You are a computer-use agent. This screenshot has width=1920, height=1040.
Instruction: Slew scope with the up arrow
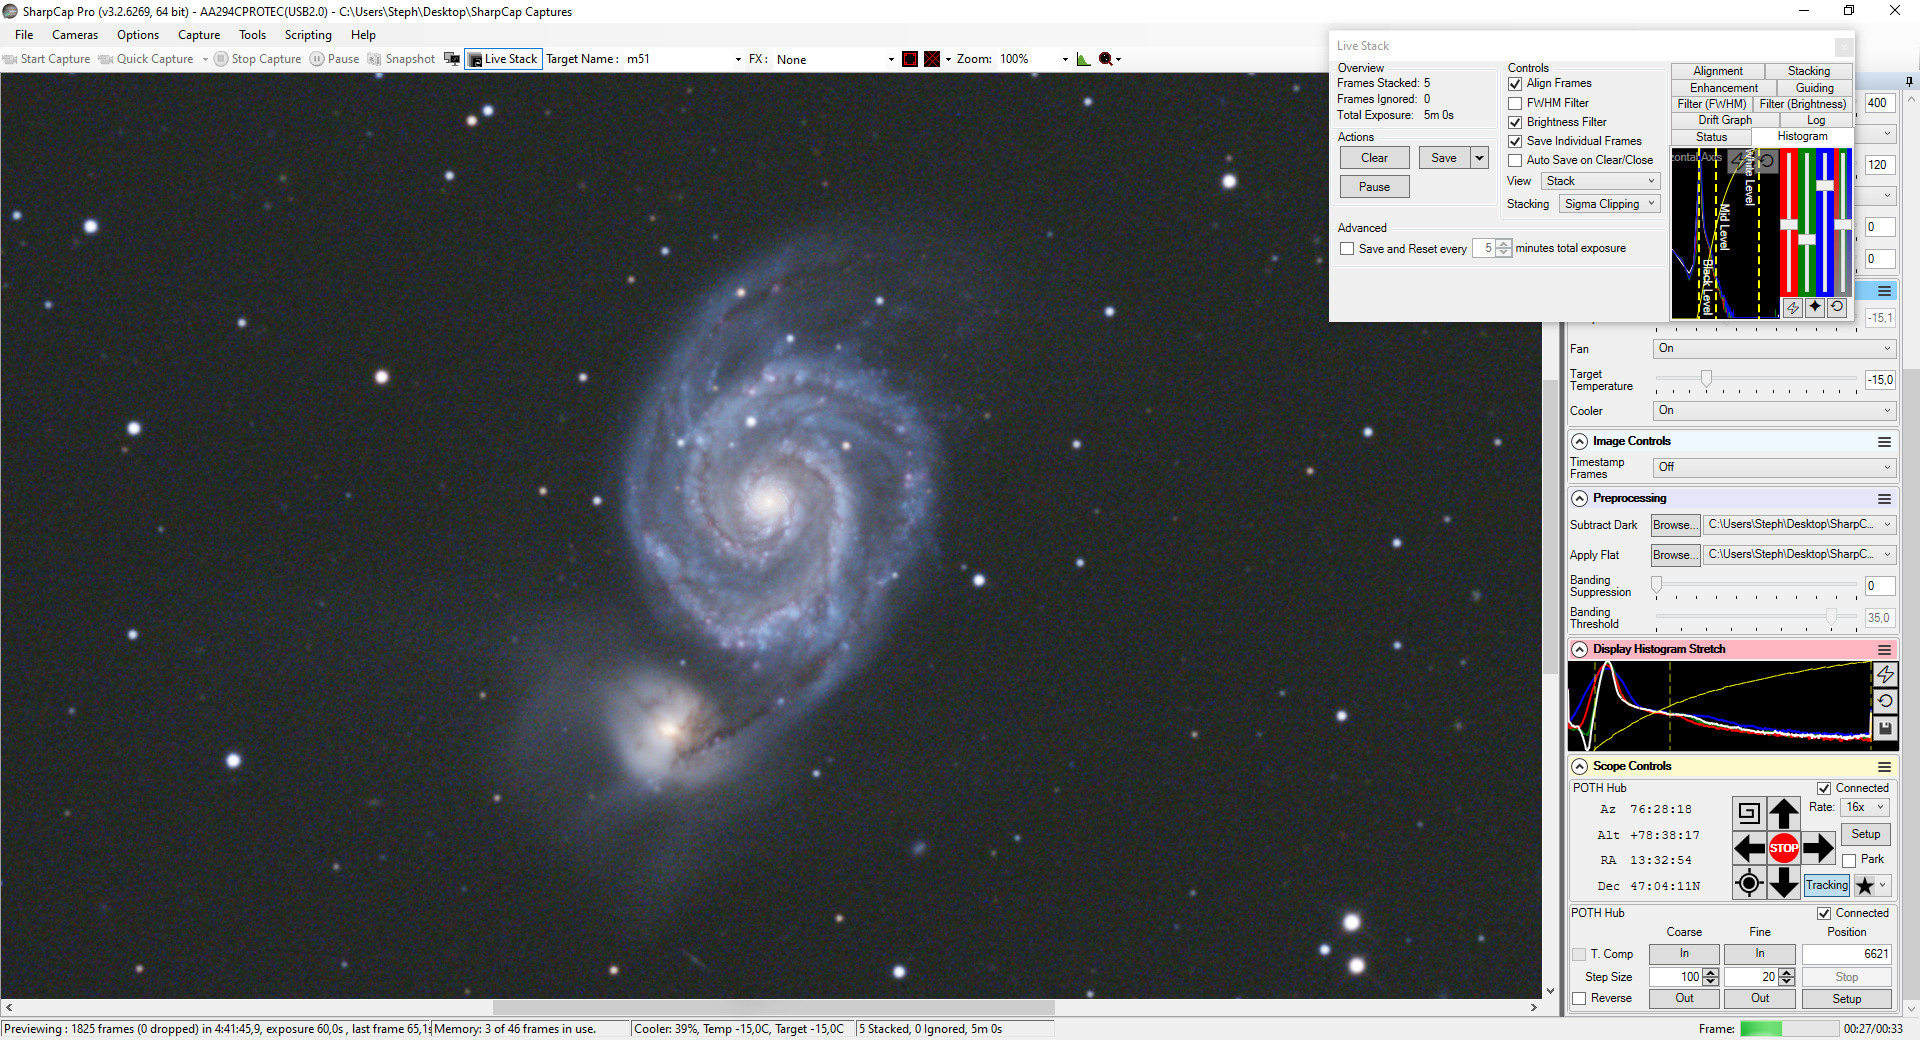point(1784,813)
